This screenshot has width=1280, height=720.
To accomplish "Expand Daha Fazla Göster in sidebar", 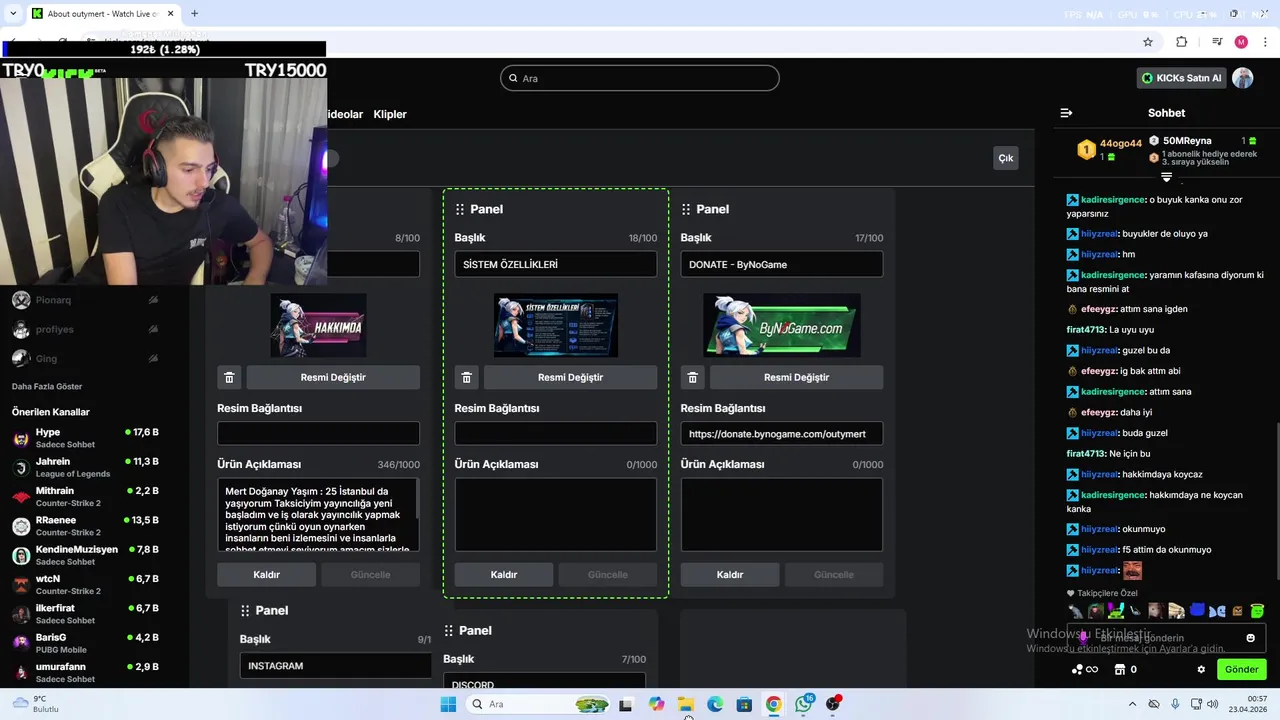I will (47, 386).
